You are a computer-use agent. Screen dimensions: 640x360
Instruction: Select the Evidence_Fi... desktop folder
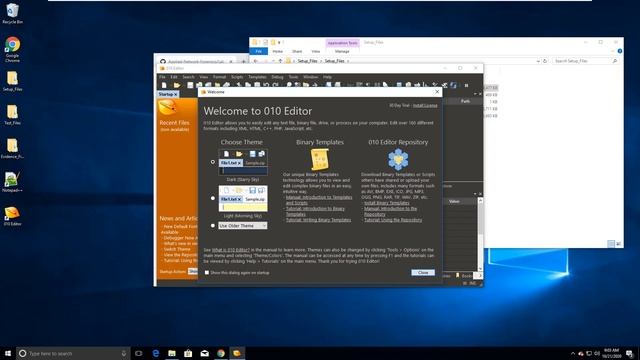tap(12, 148)
